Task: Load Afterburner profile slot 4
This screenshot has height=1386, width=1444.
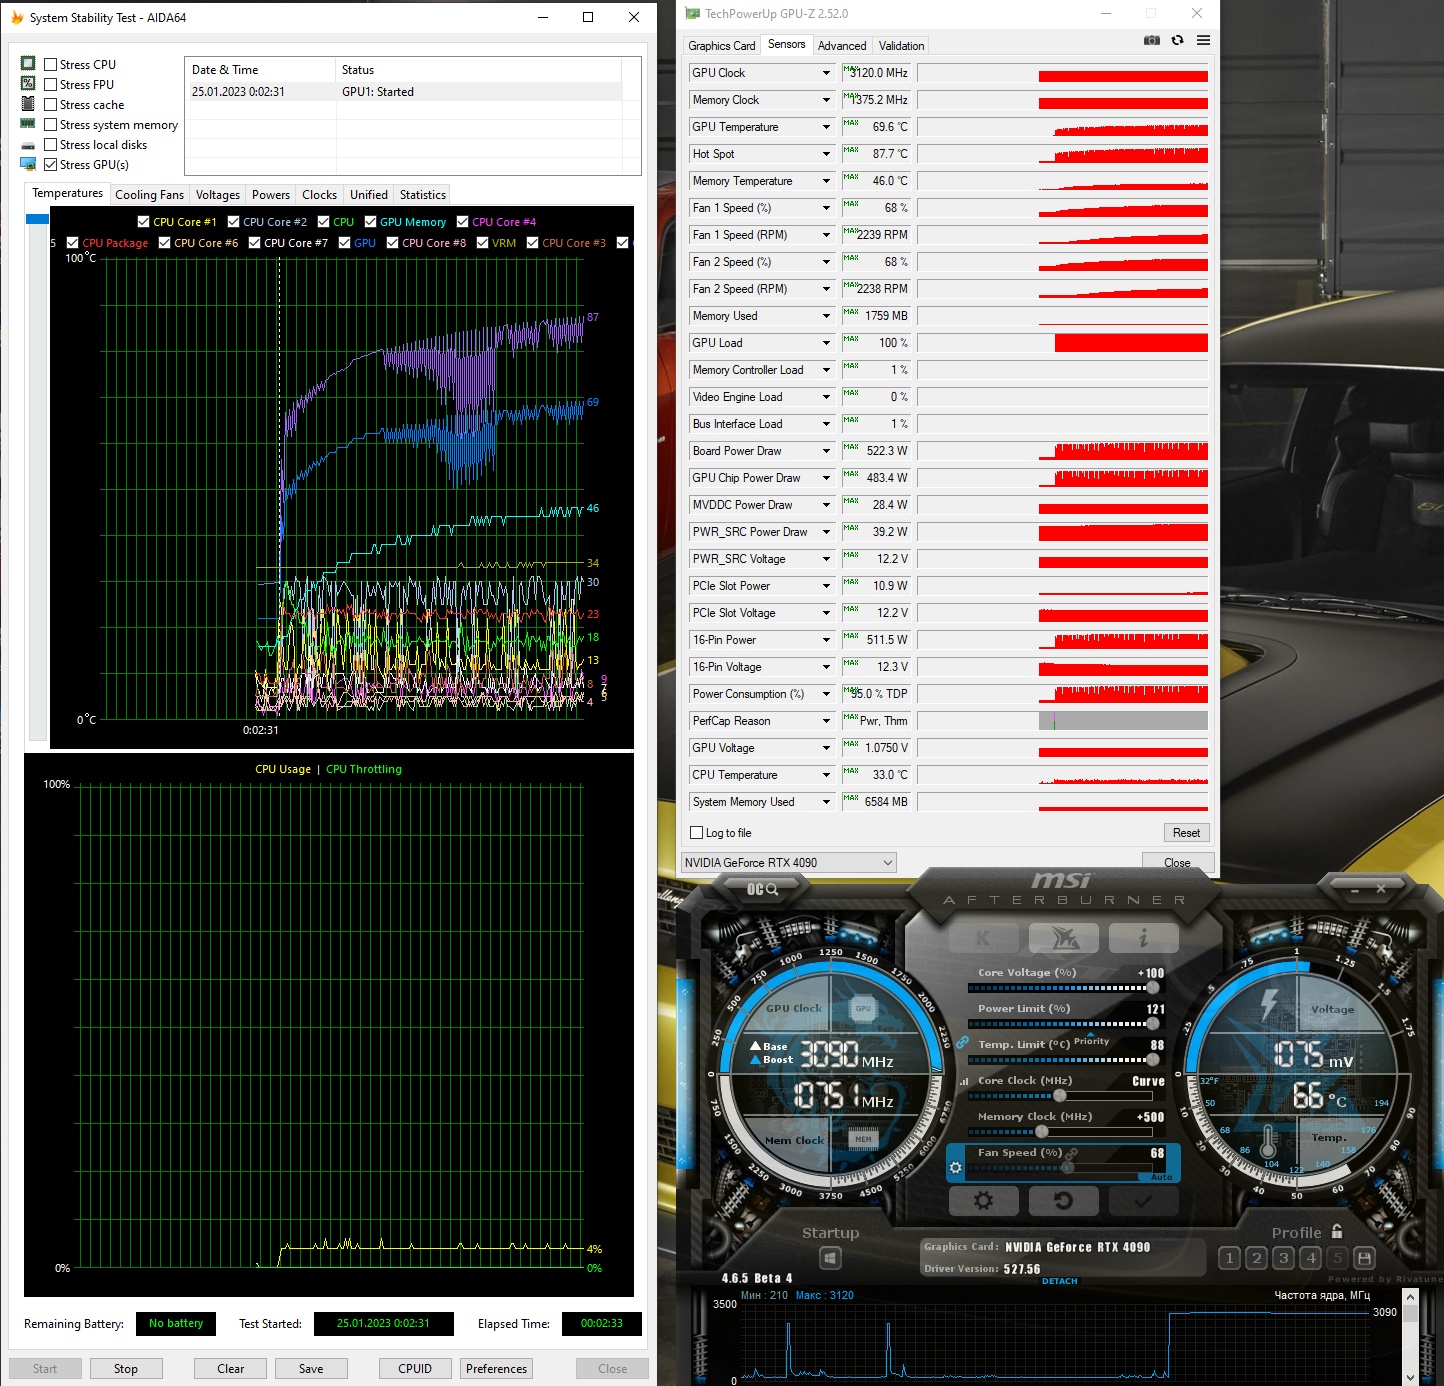Action: [1310, 1258]
